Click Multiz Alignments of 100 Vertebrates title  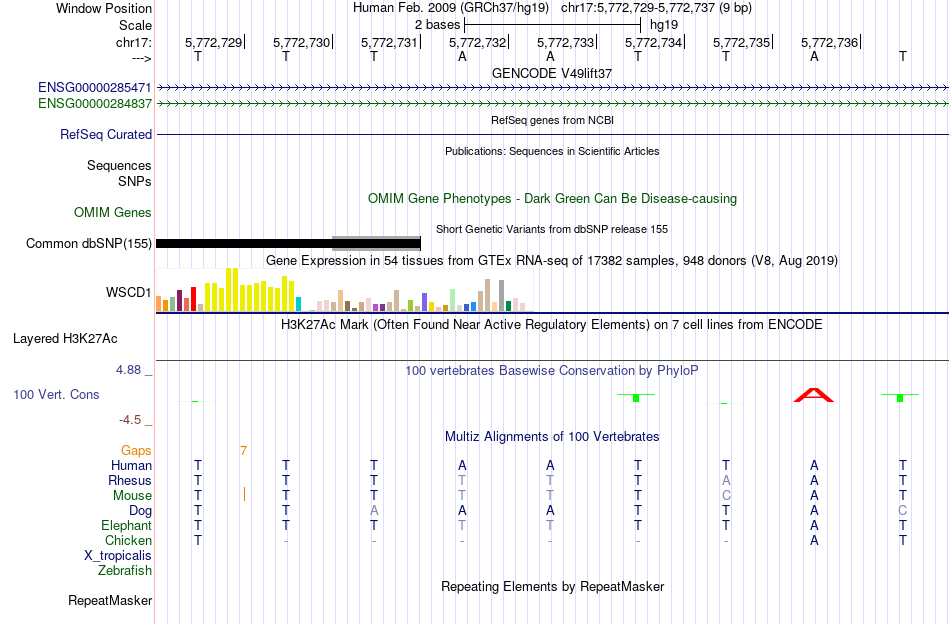point(552,437)
